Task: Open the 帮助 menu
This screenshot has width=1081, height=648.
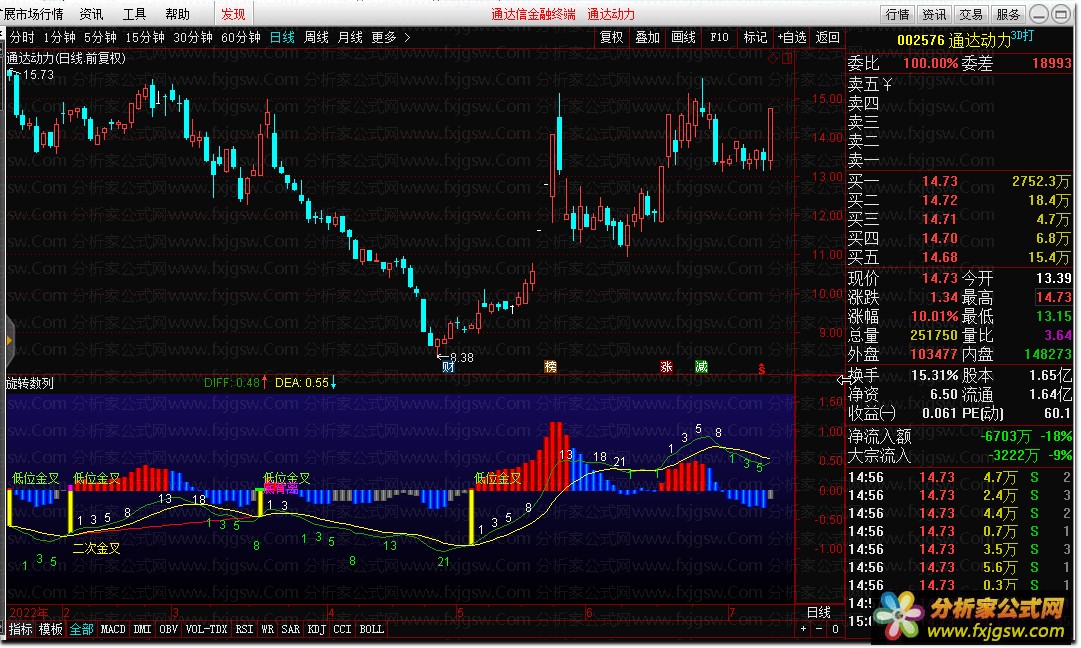Action: click(x=177, y=14)
